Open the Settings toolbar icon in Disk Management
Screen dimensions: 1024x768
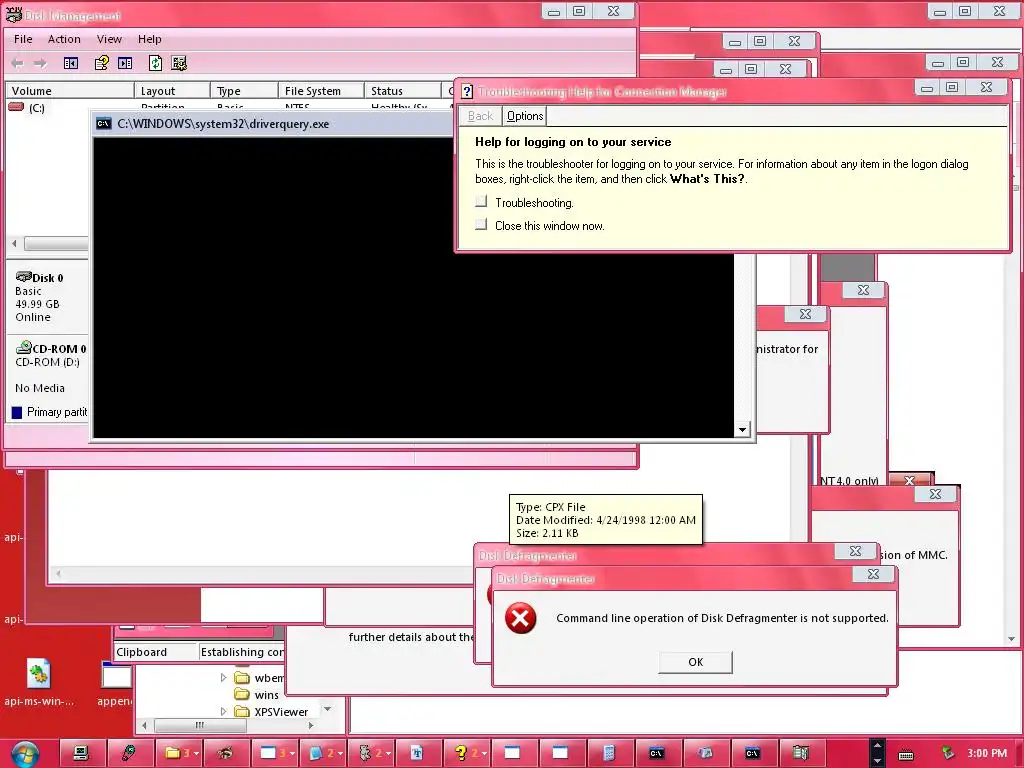tap(179, 63)
